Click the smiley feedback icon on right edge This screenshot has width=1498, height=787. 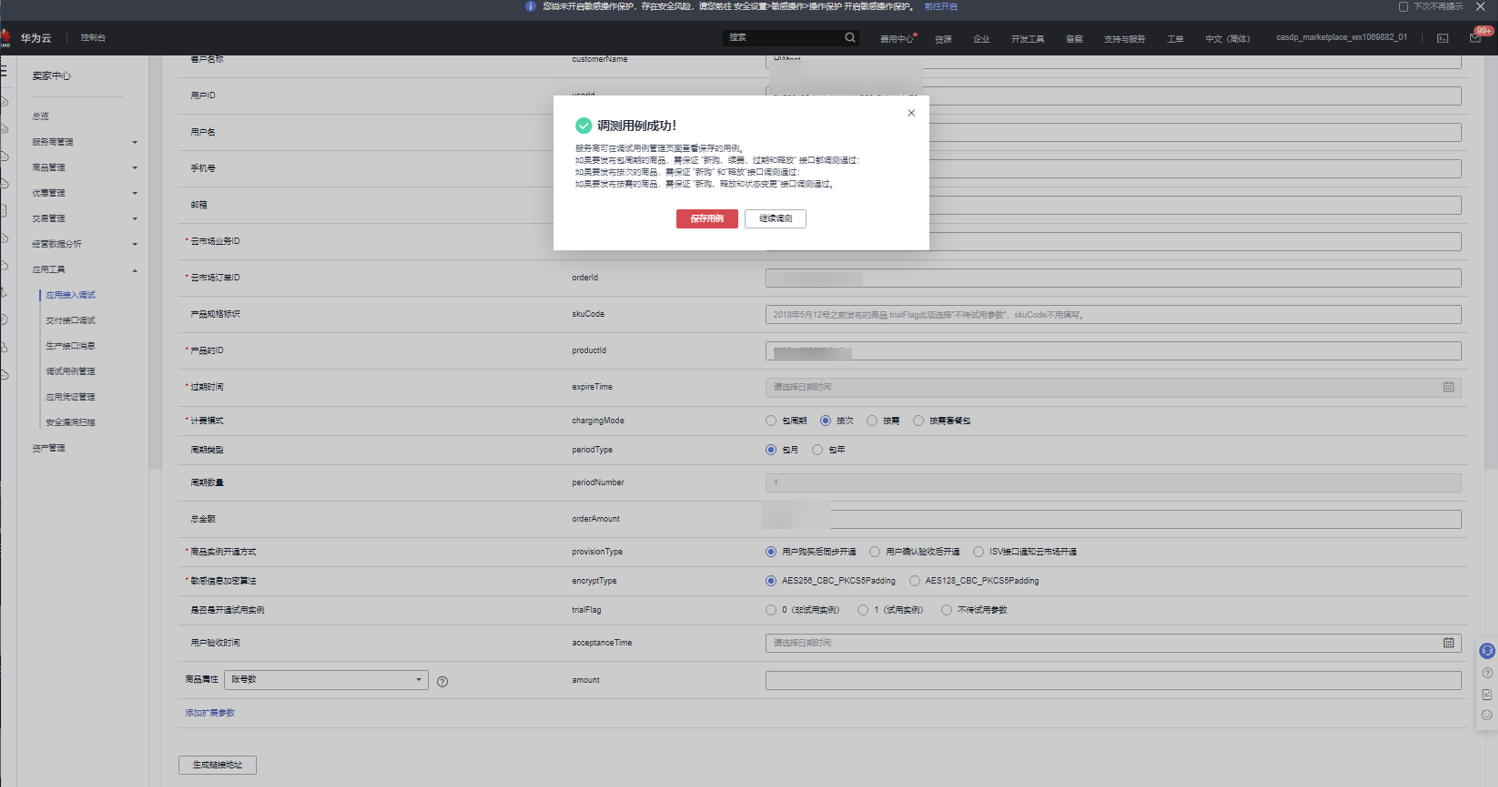(x=1487, y=715)
